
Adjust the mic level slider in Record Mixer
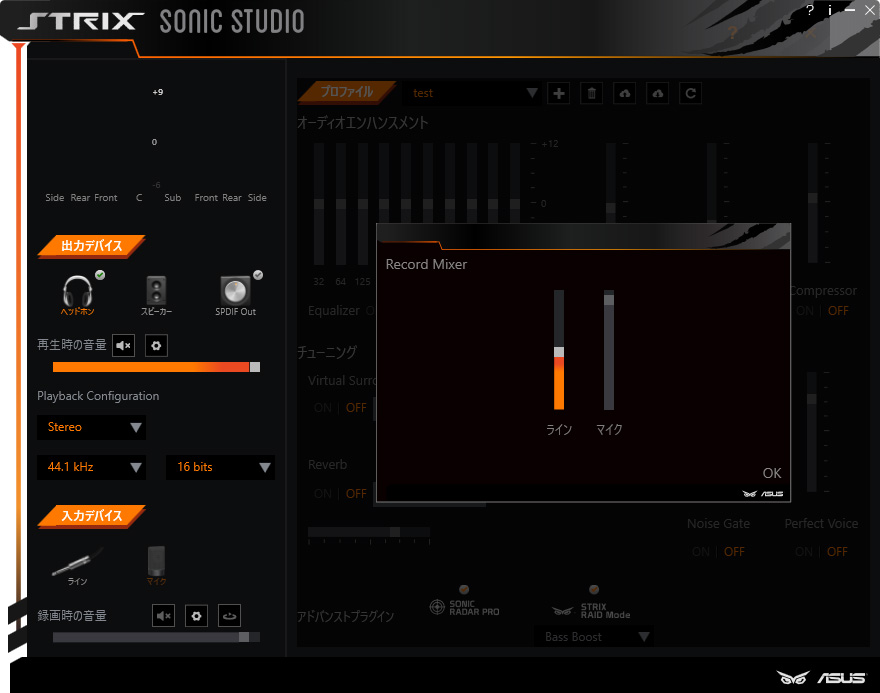tap(609, 350)
